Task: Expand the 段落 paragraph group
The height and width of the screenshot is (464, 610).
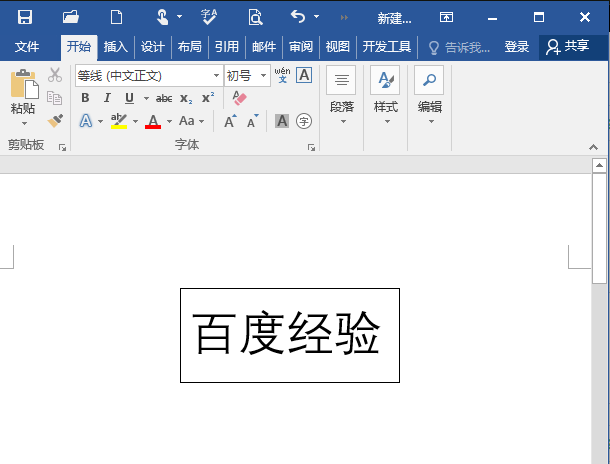Action: tap(342, 122)
